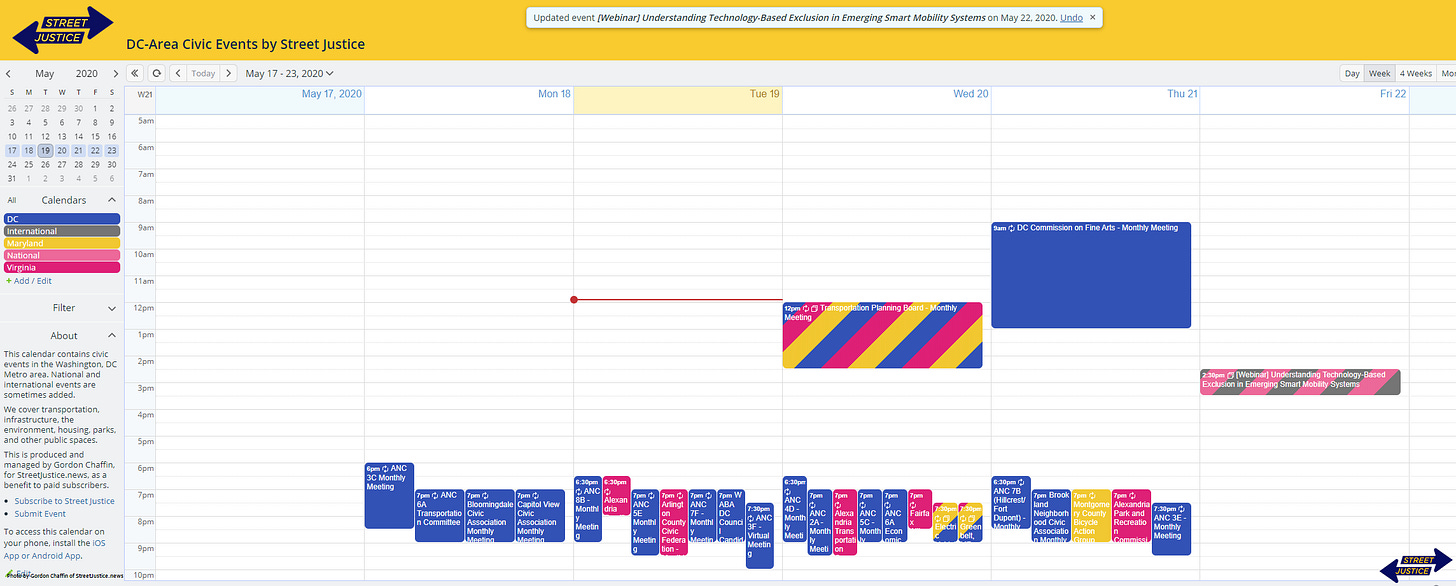Toggle the DC calendar

[x=62, y=219]
